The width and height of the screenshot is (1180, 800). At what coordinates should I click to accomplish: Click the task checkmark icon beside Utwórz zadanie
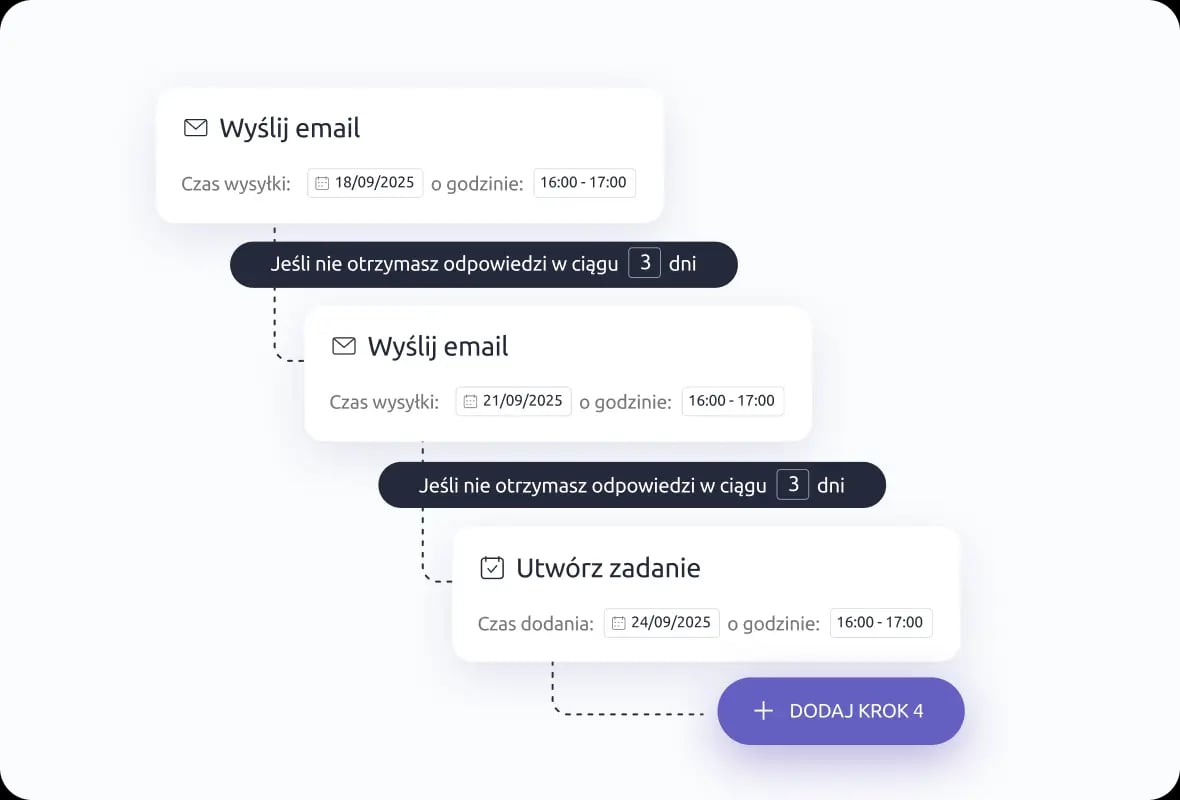tap(492, 567)
